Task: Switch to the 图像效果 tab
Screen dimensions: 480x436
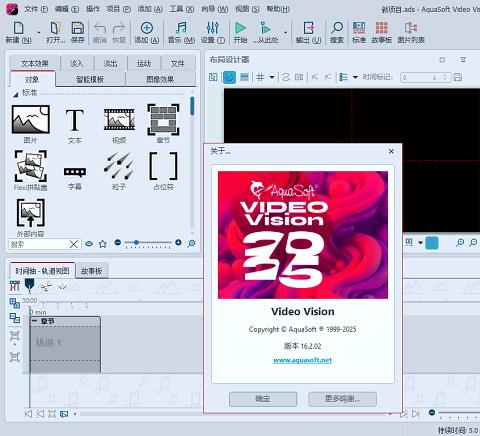Action: 160,79
